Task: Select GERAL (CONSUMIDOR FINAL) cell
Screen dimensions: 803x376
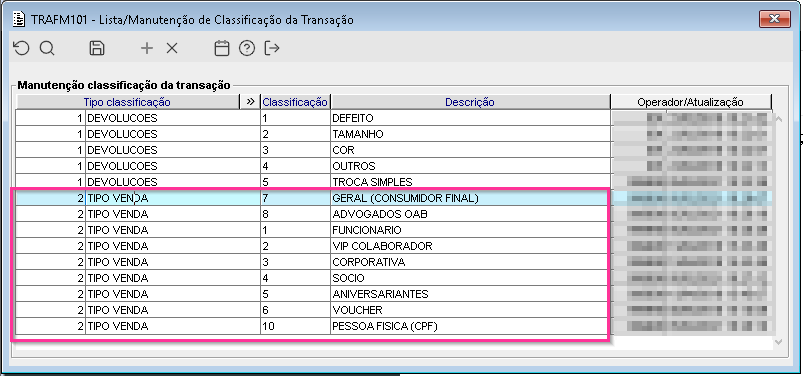Action: 470,198
